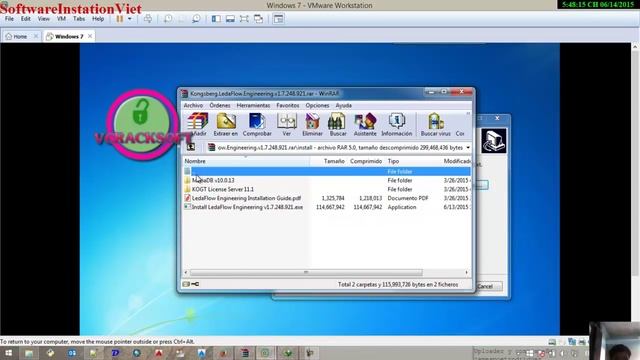640x360 pixels.
Task: Click the VMware pause virtual machine icon
Action: pyautogui.click(x=120, y=19)
